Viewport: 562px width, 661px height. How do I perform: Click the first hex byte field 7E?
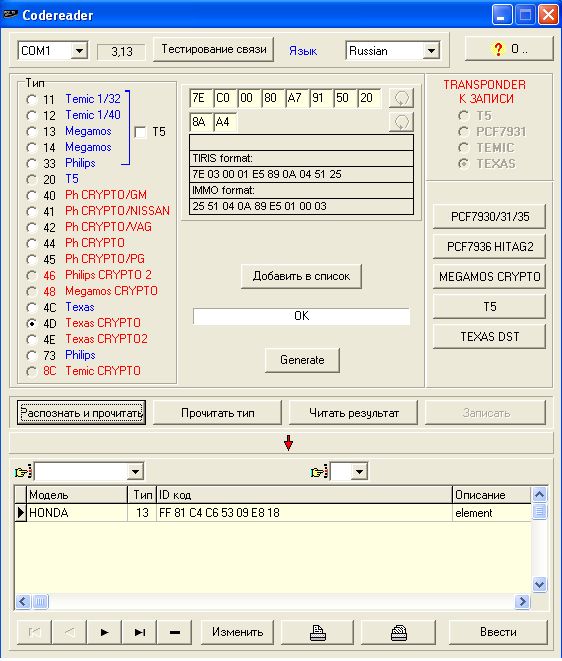201,98
